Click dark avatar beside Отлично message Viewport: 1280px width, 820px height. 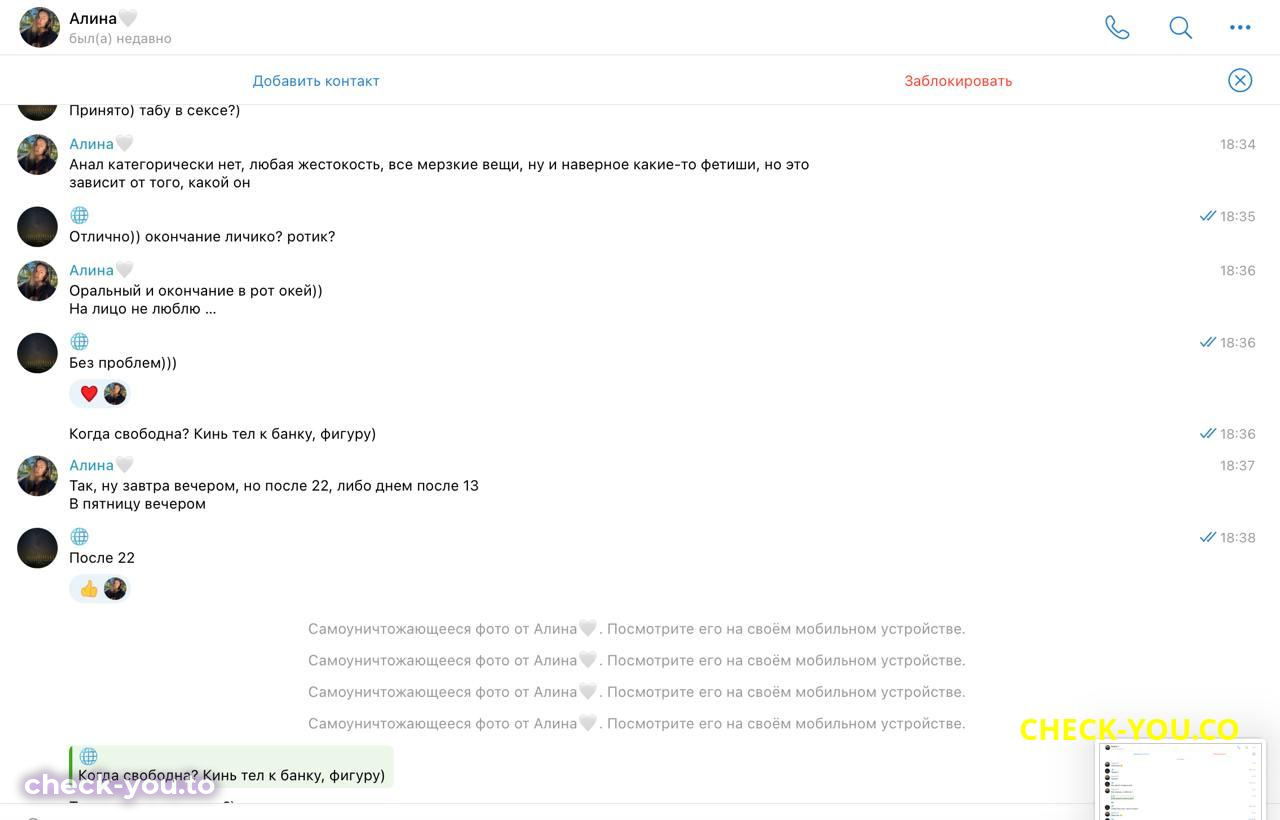click(38, 227)
